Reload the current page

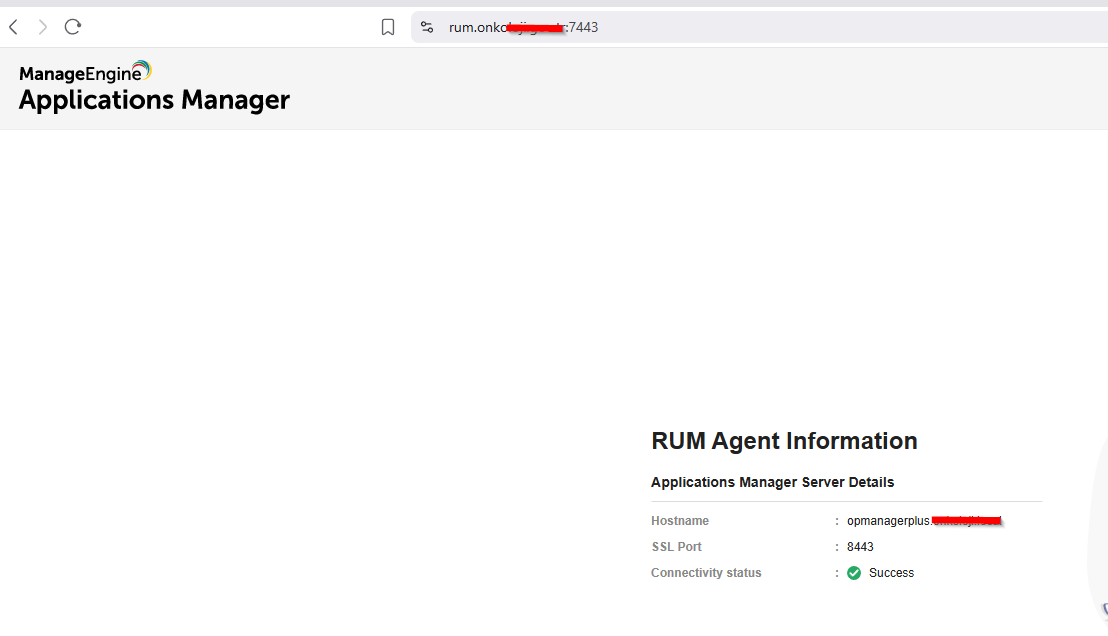pyautogui.click(x=73, y=27)
